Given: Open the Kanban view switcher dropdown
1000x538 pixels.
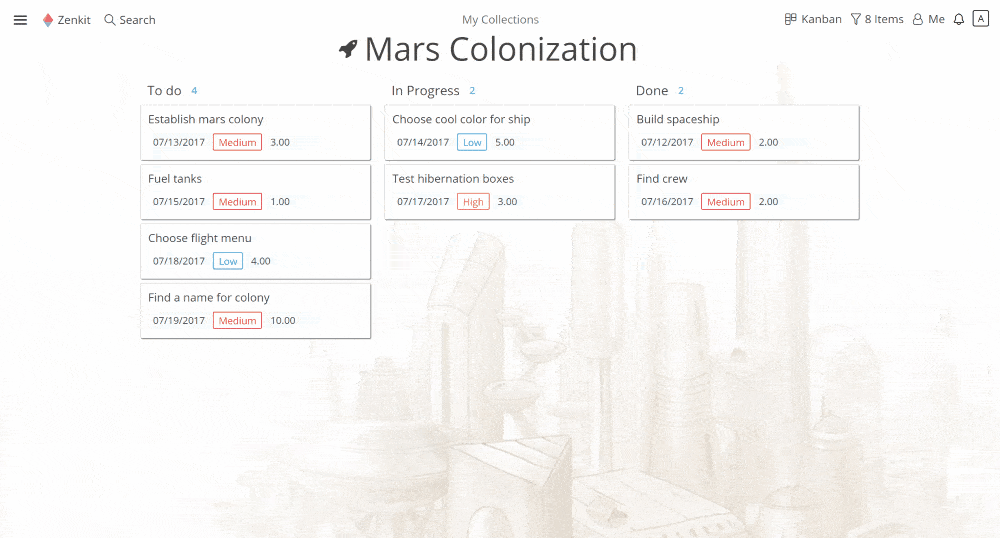Looking at the screenshot, I should coord(813,19).
